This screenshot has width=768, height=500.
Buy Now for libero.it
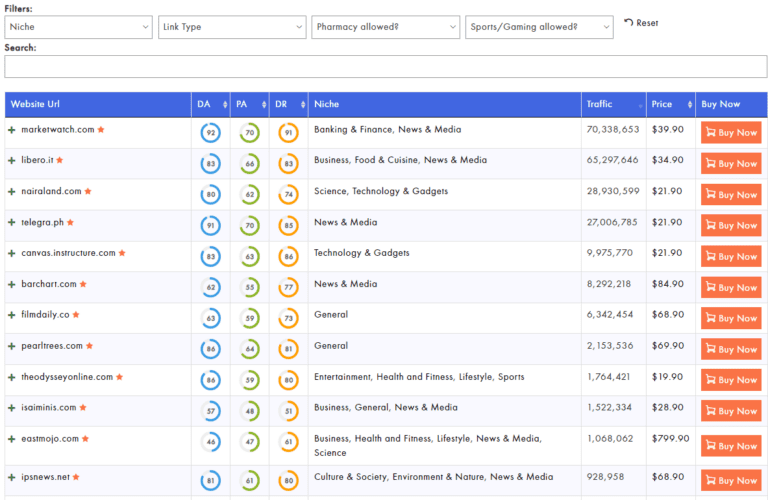pyautogui.click(x=731, y=164)
